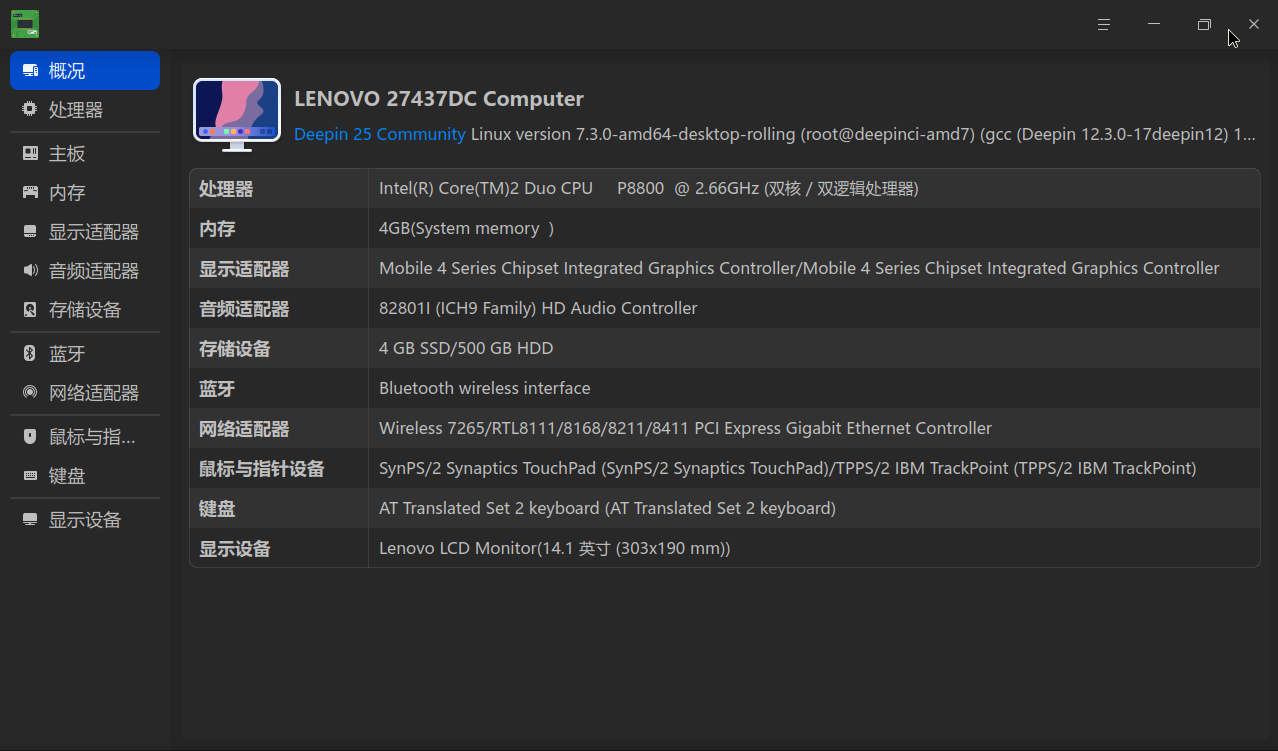This screenshot has height=751, width=1278.
Task: Click the Mobile 4 Series Chipset graphics value
Action: click(799, 268)
